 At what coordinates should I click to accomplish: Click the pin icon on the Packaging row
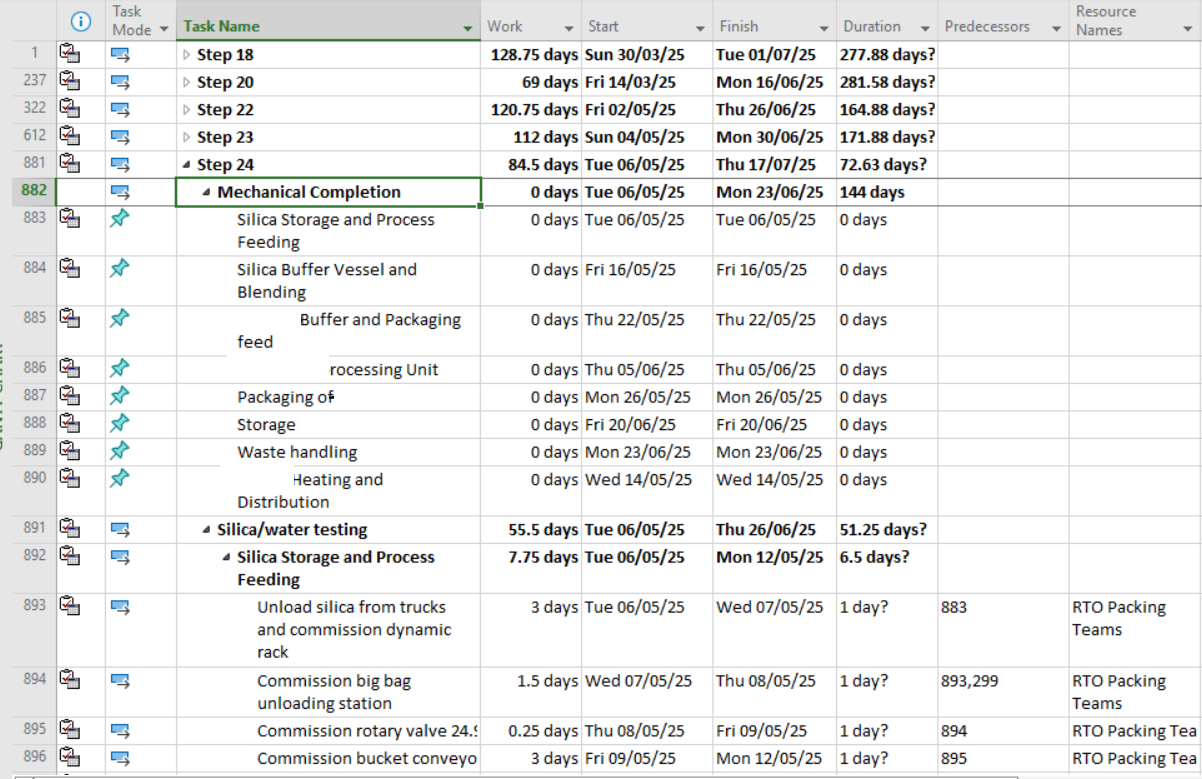pyautogui.click(x=119, y=396)
